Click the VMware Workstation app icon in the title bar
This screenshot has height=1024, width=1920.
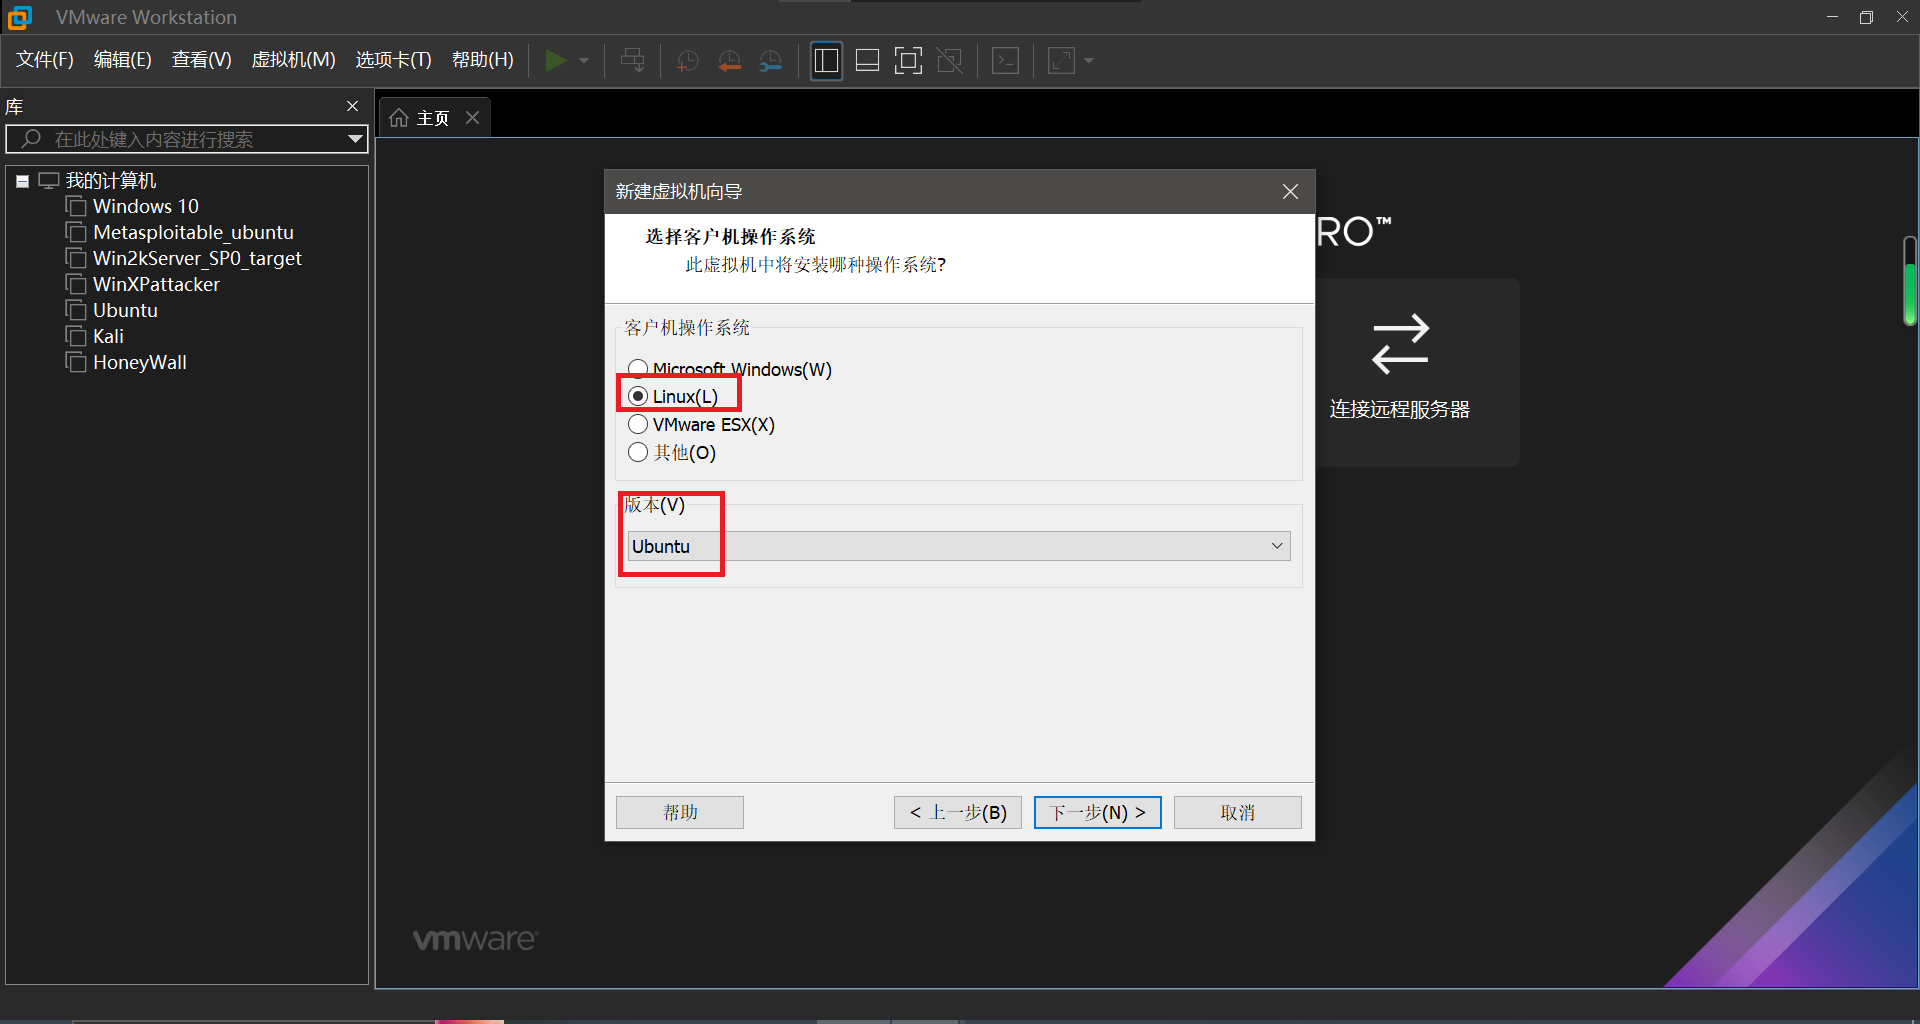point(19,17)
